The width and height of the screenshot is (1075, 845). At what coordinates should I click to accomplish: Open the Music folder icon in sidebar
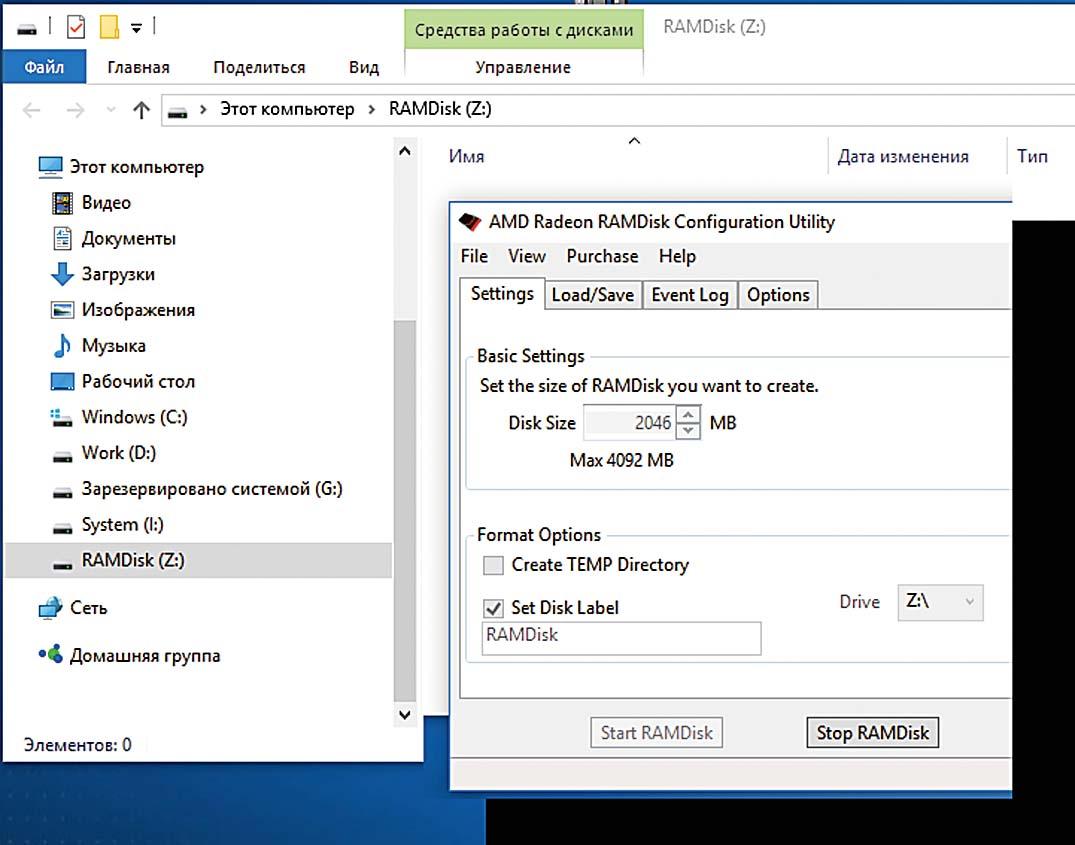coord(62,346)
